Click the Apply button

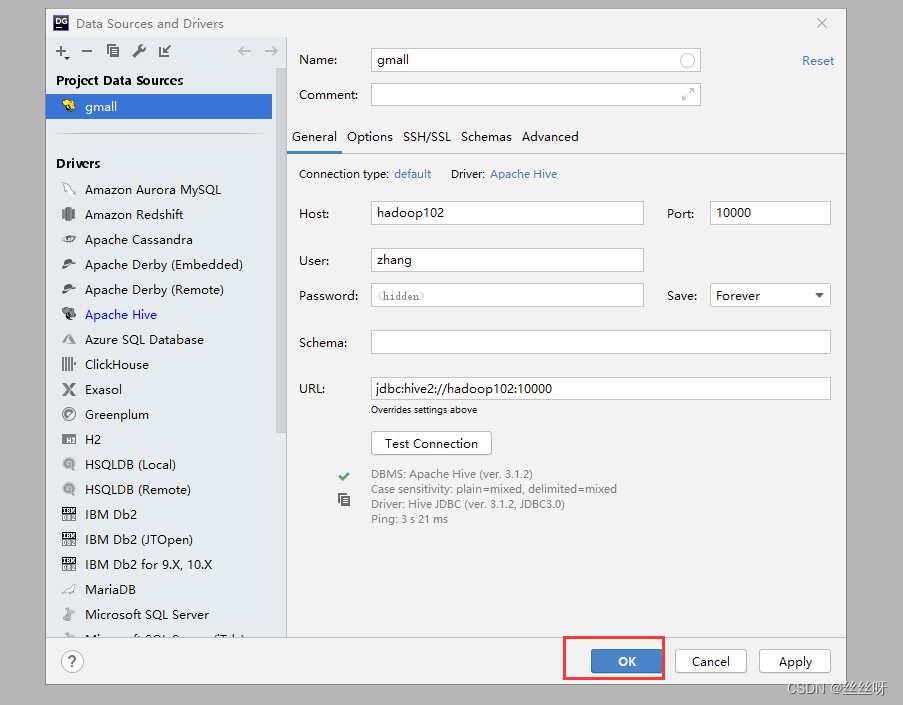[x=795, y=661]
